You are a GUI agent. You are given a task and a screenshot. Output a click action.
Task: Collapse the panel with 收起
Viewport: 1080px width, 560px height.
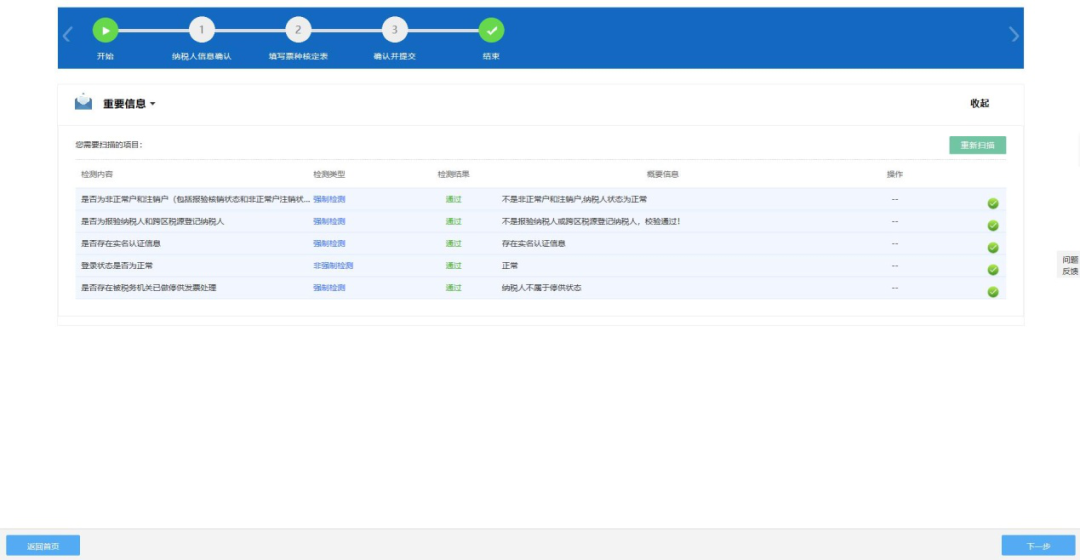point(979,103)
